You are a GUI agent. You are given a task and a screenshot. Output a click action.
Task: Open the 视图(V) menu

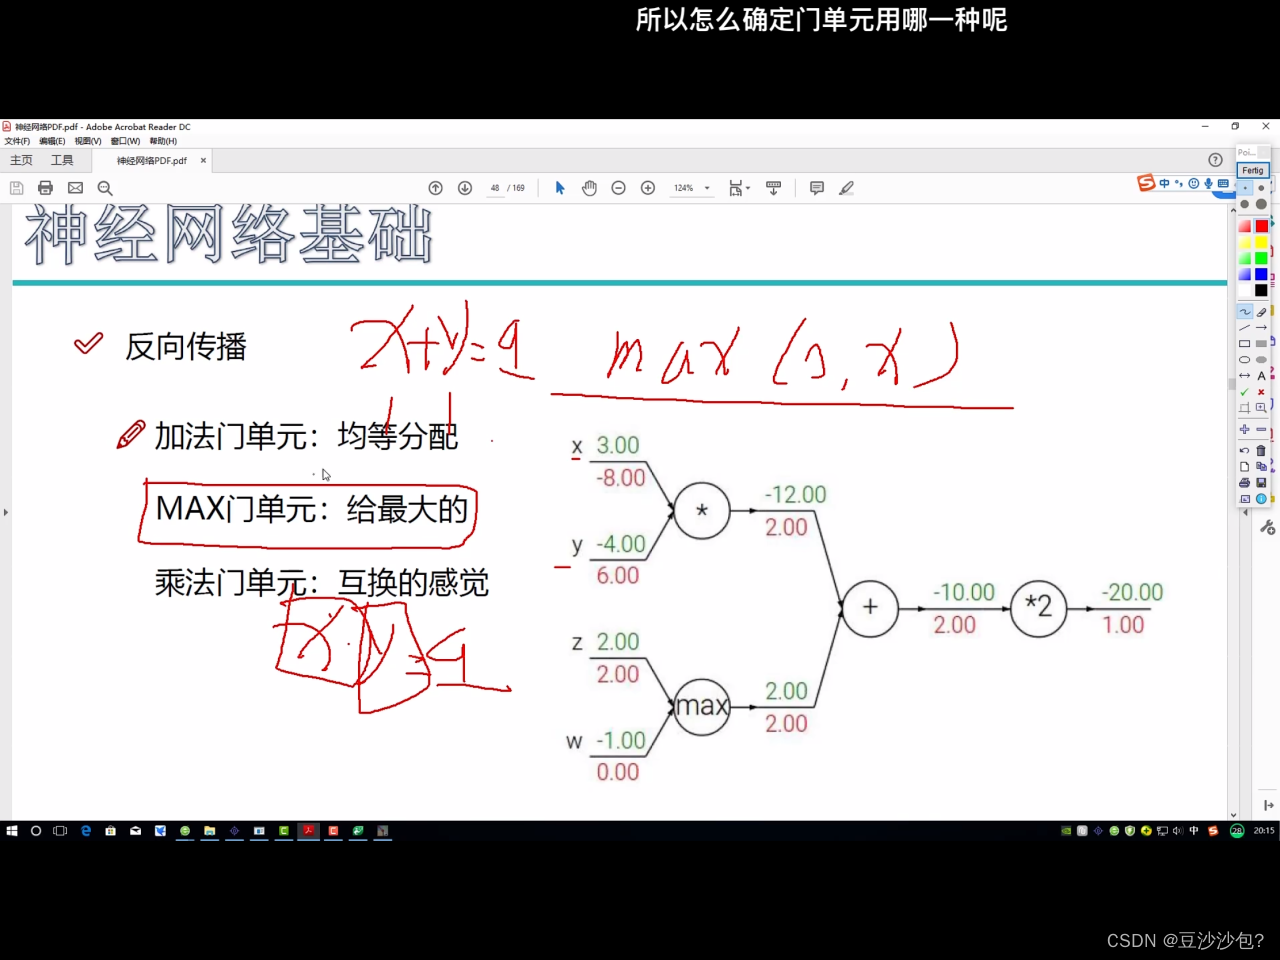[x=88, y=141]
